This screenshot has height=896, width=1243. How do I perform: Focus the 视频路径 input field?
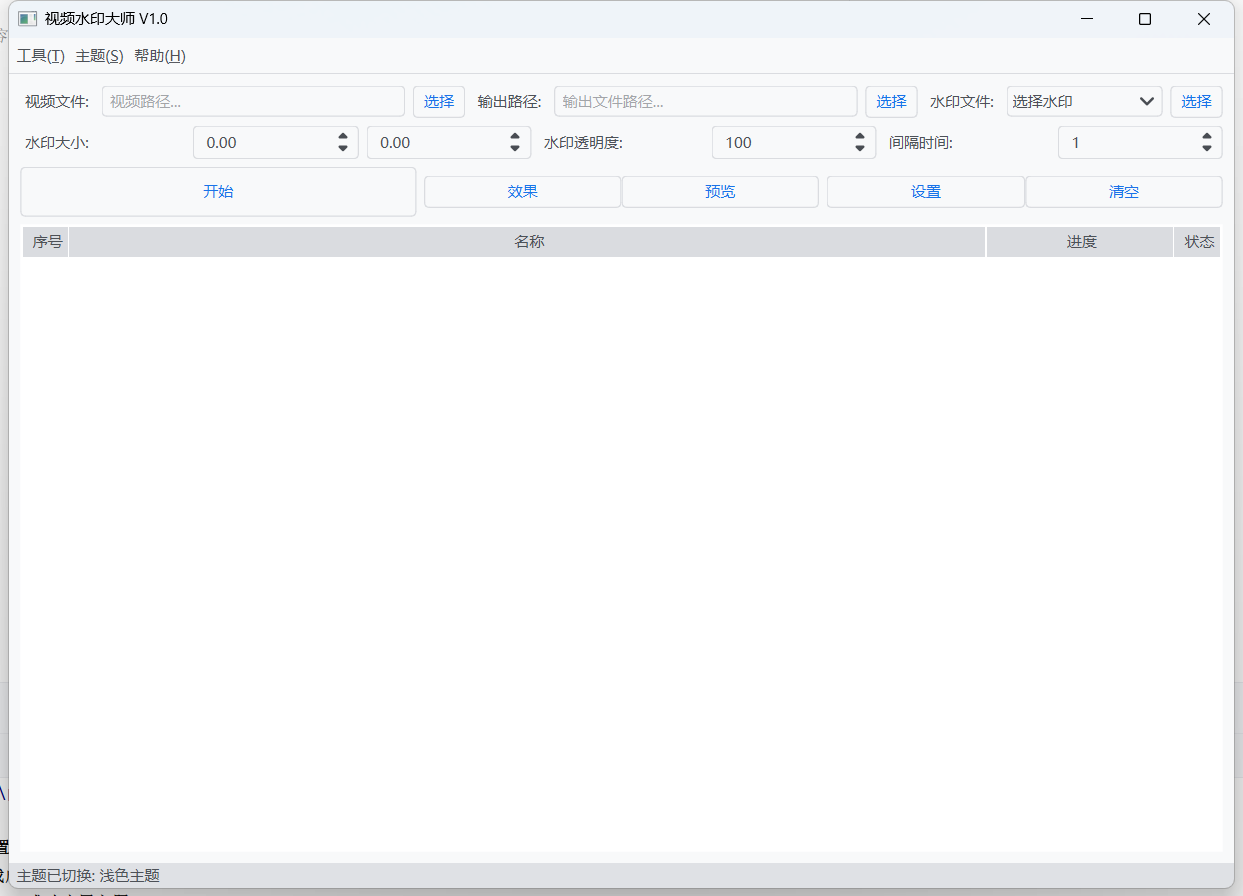coord(253,101)
